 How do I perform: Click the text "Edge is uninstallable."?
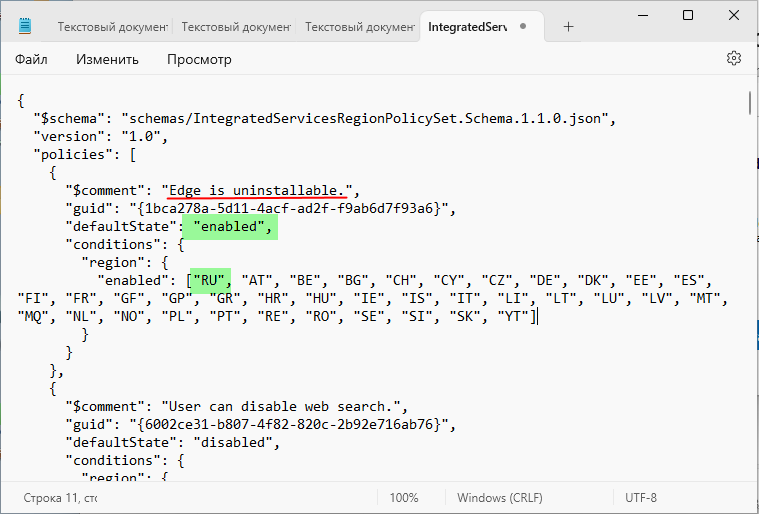click(x=257, y=190)
